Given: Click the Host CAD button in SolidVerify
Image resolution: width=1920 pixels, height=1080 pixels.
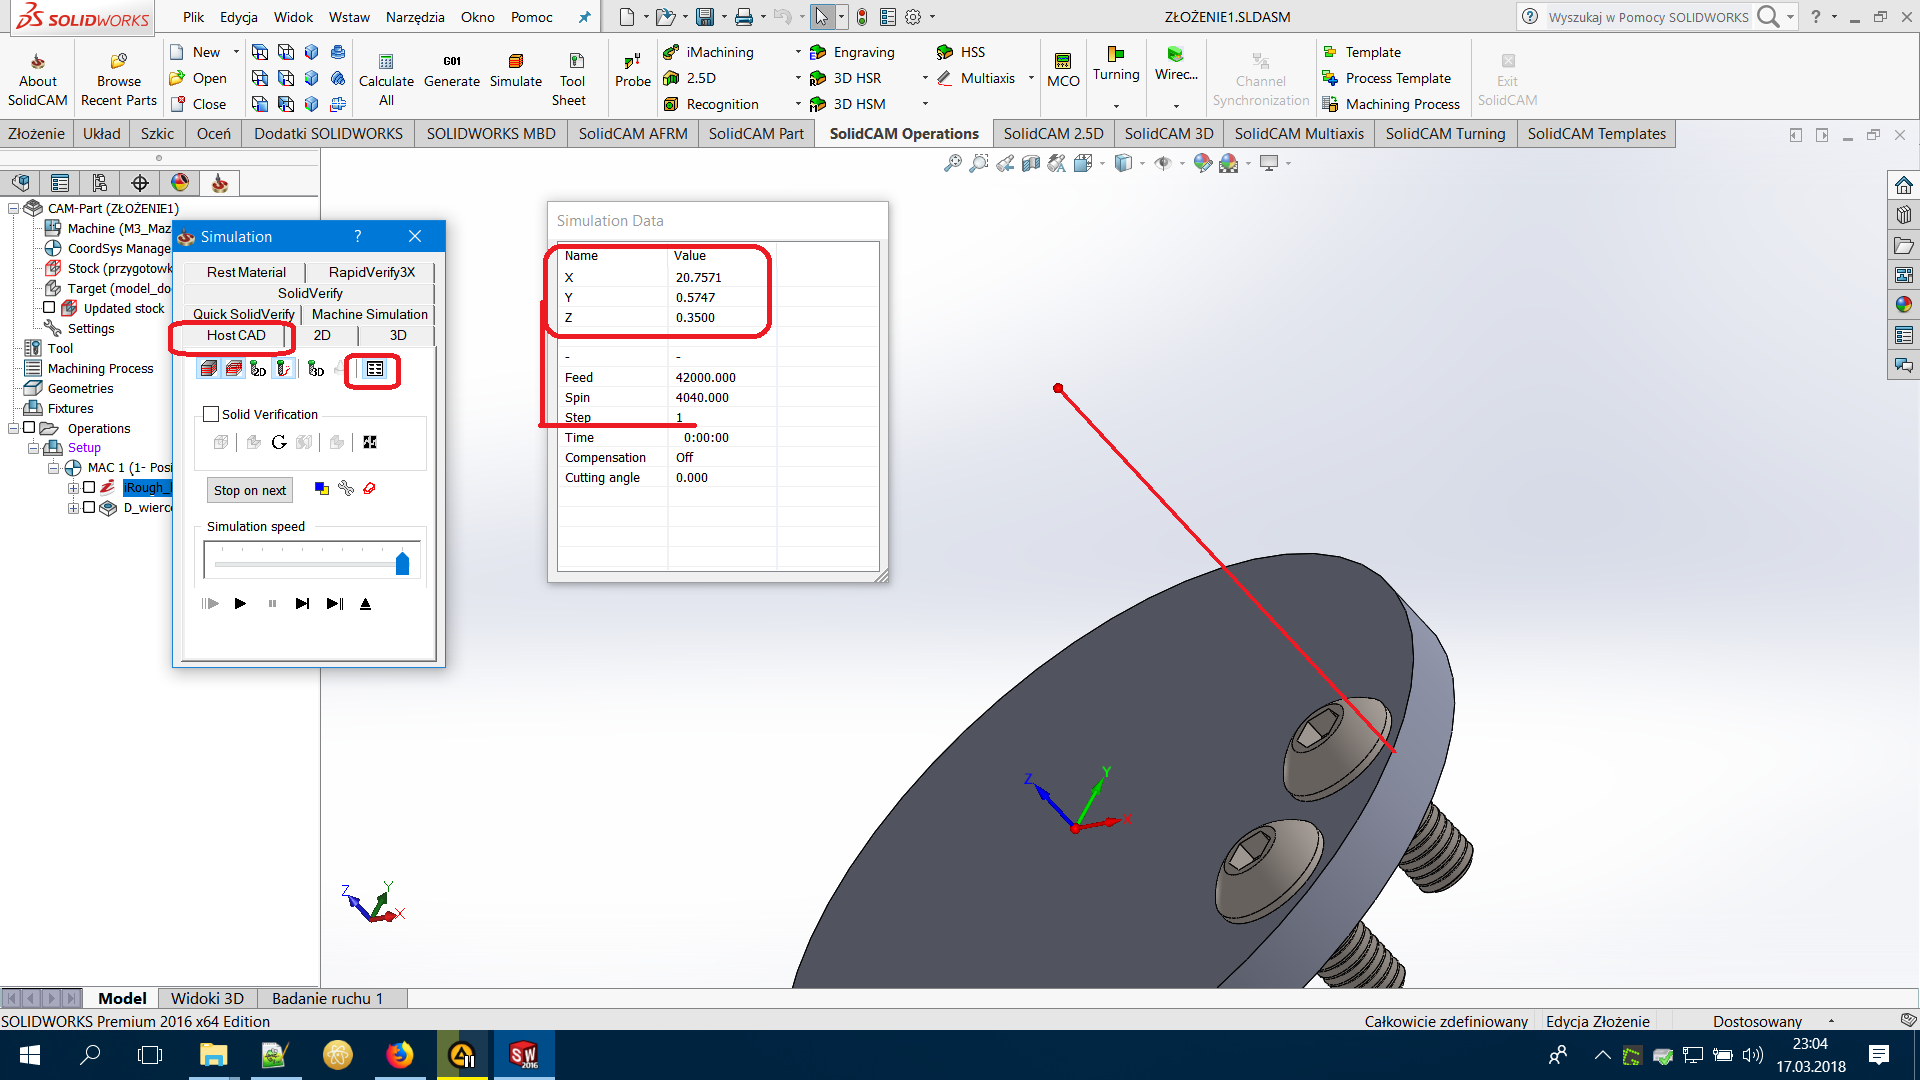Looking at the screenshot, I should [236, 335].
